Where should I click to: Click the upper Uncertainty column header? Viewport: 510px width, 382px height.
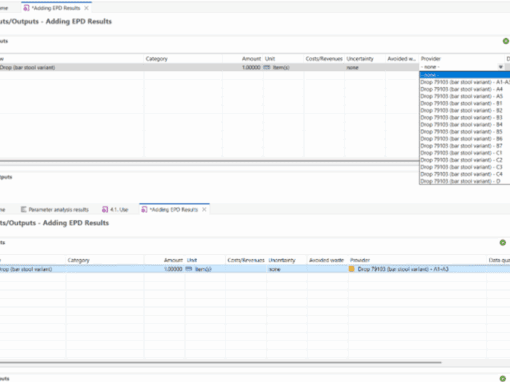[x=365, y=59]
